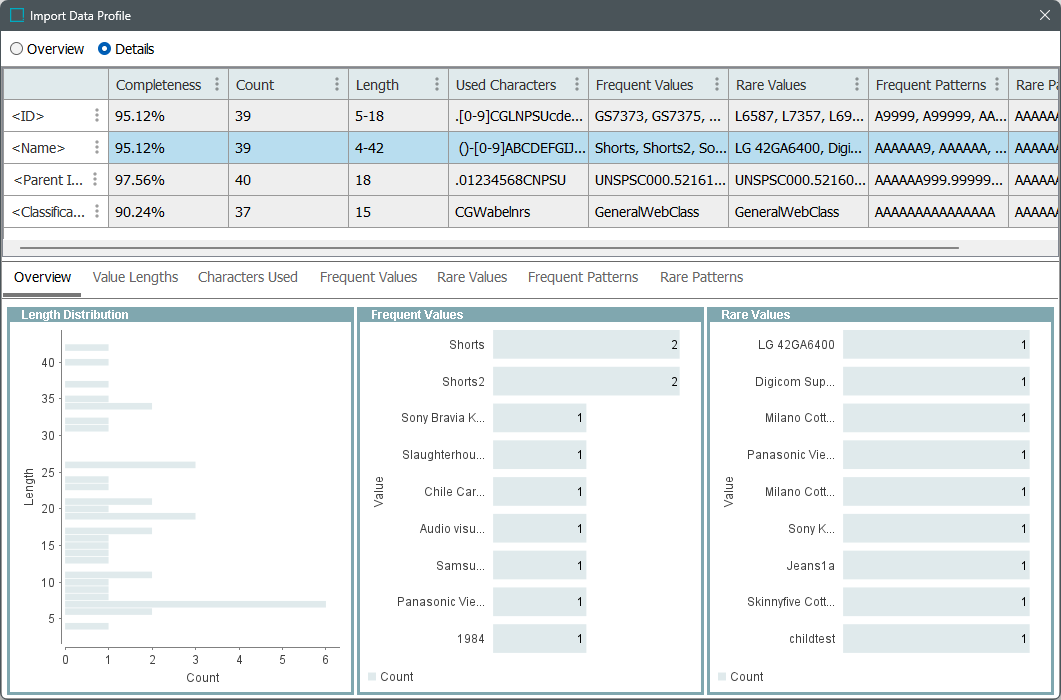Open the <Parent I... row options menu

[95, 179]
